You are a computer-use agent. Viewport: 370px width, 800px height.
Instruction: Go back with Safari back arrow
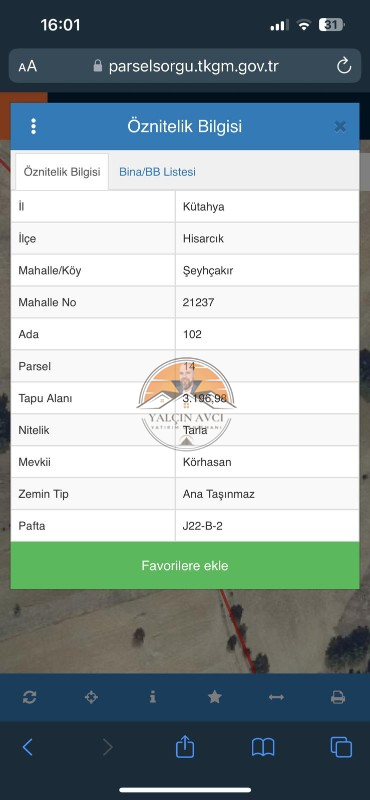coord(28,747)
